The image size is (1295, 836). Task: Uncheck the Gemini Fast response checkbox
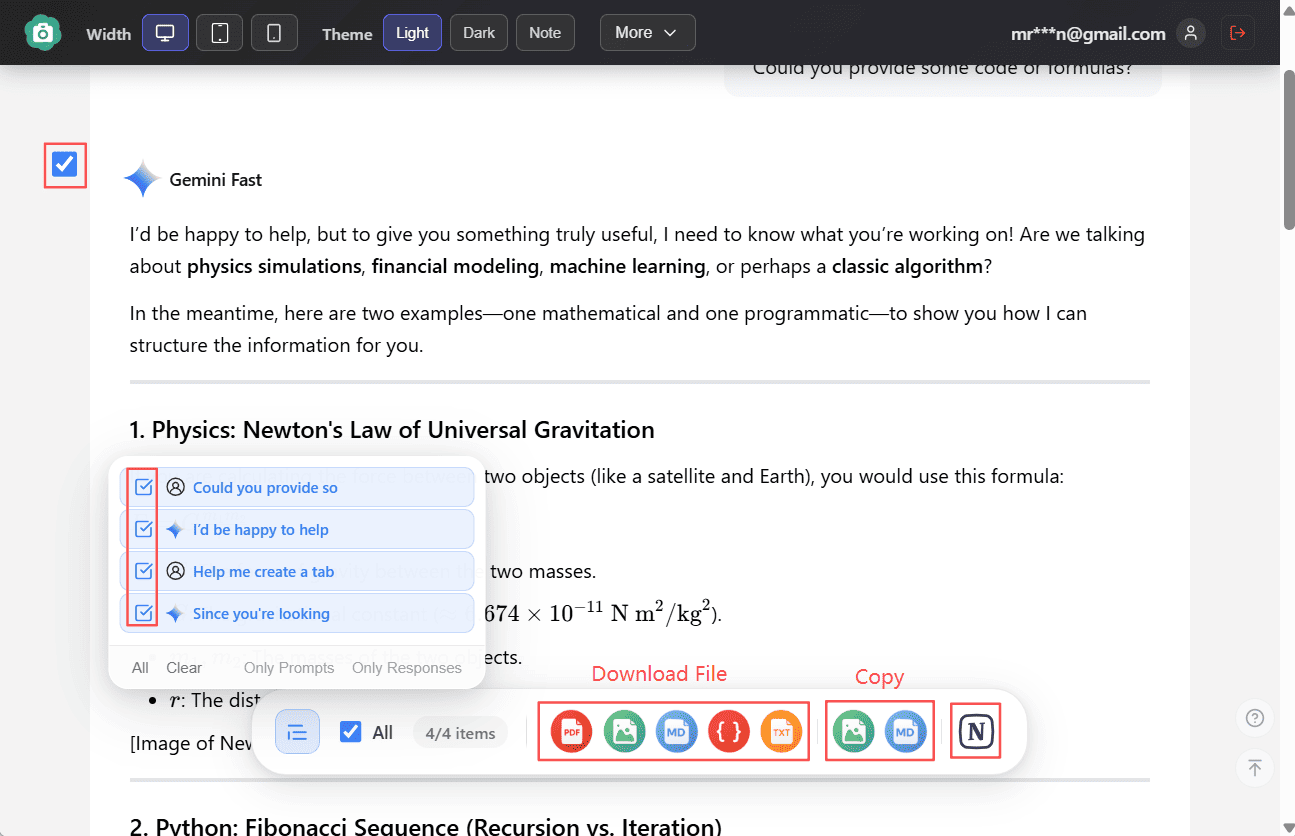point(65,165)
